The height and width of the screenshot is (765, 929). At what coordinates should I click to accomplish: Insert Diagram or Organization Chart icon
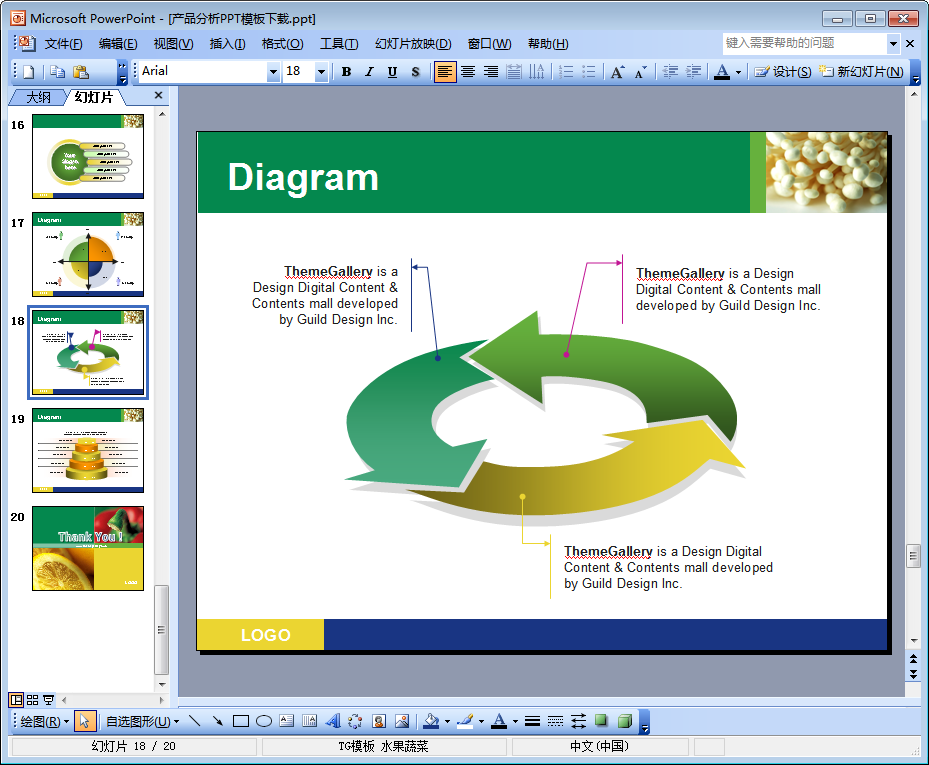click(355, 721)
